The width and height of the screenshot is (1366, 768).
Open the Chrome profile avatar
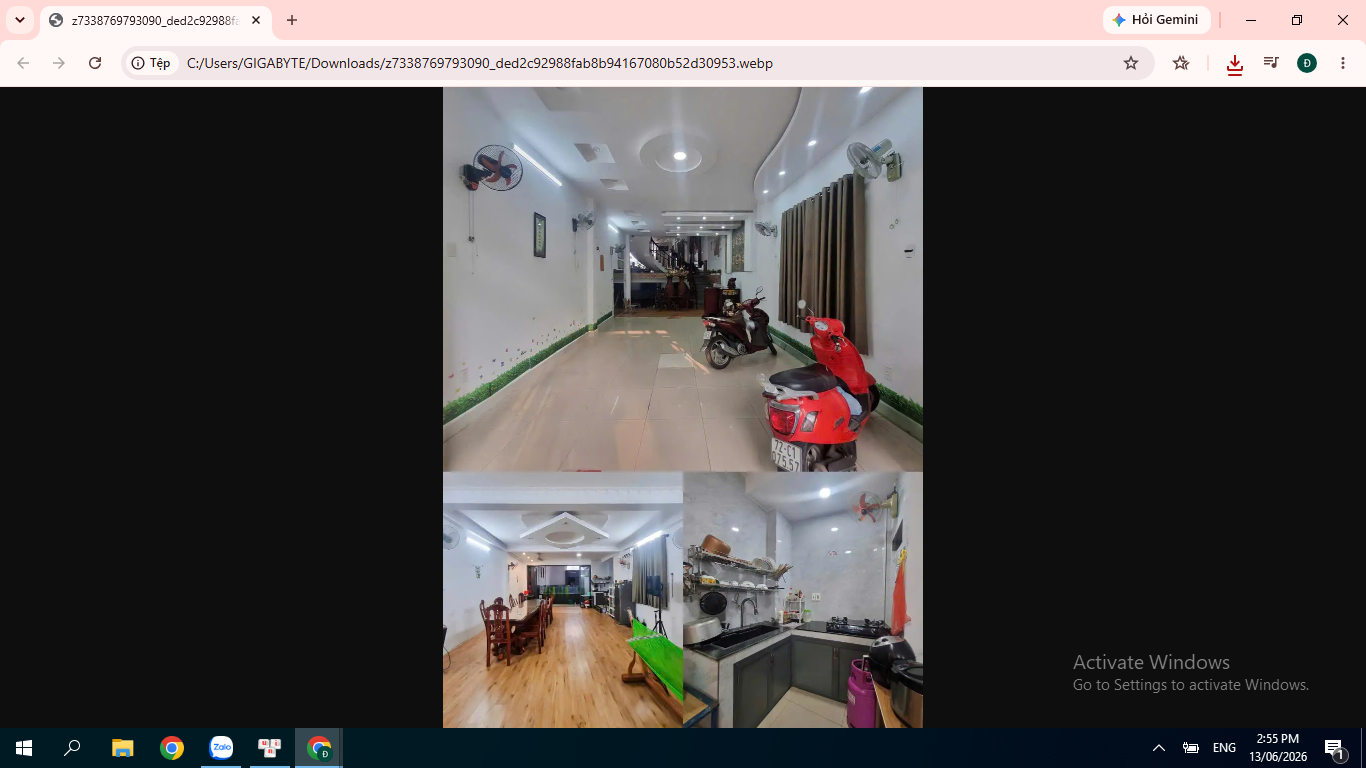[x=1307, y=63]
